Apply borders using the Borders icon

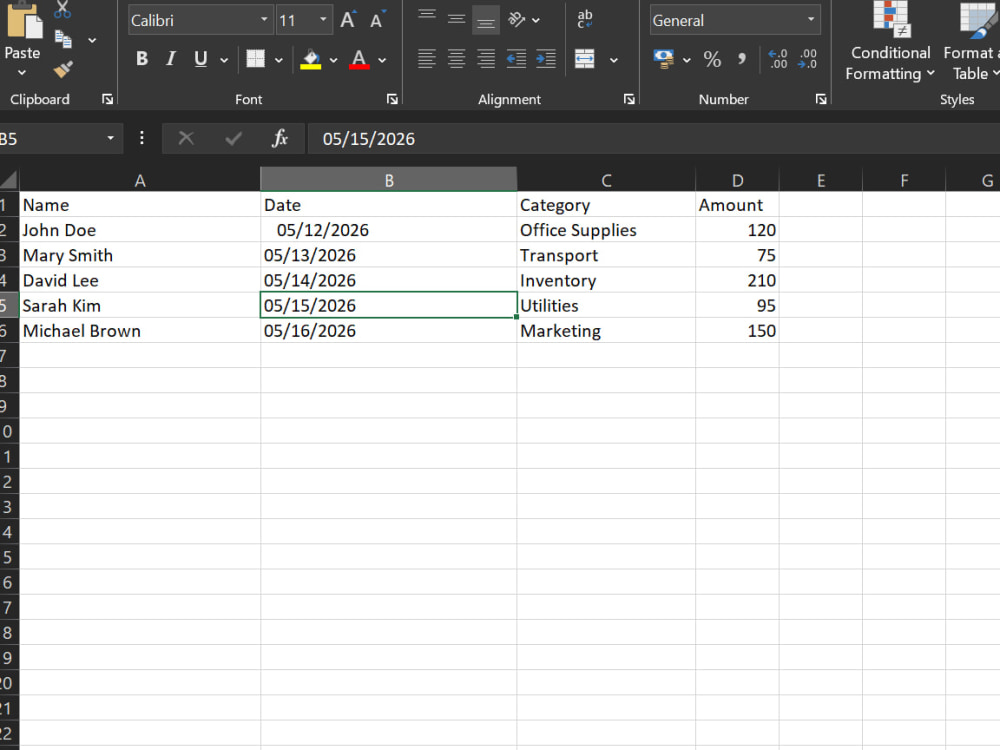(x=256, y=59)
